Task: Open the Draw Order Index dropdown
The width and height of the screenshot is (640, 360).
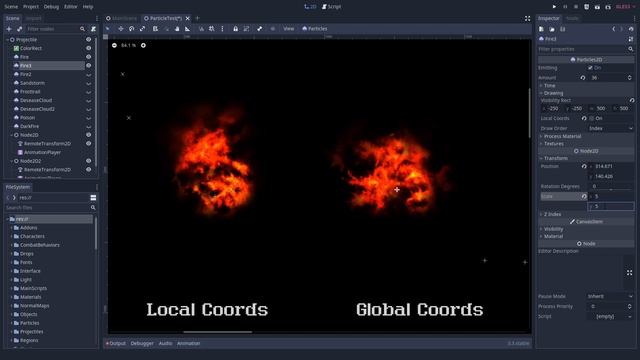Action: click(x=611, y=128)
